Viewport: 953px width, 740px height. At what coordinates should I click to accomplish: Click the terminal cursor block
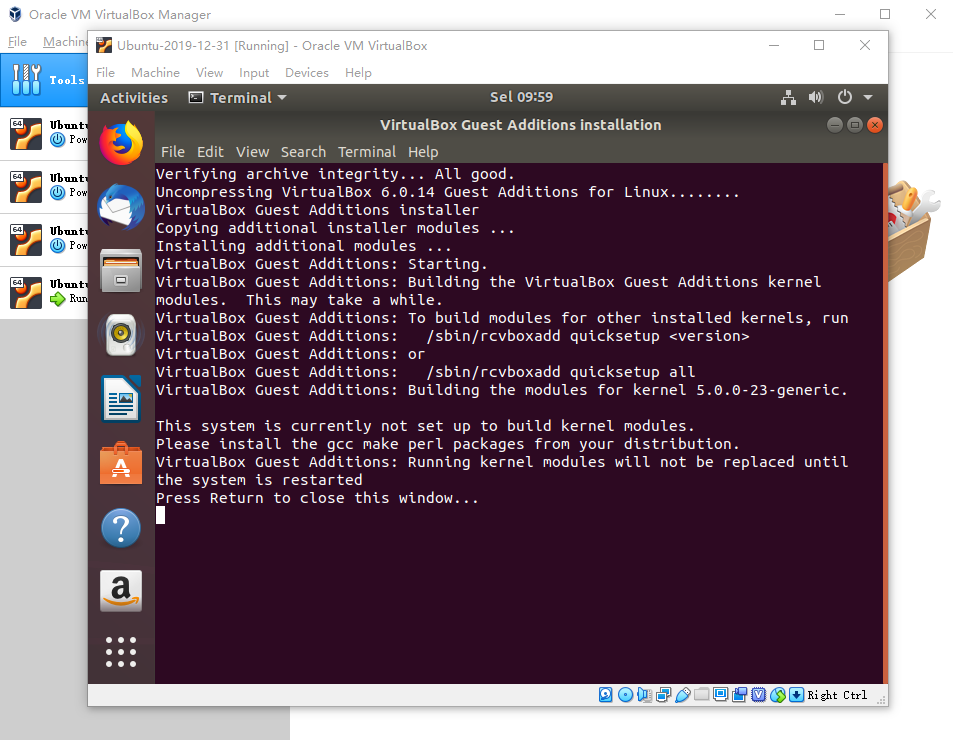[x=160, y=515]
